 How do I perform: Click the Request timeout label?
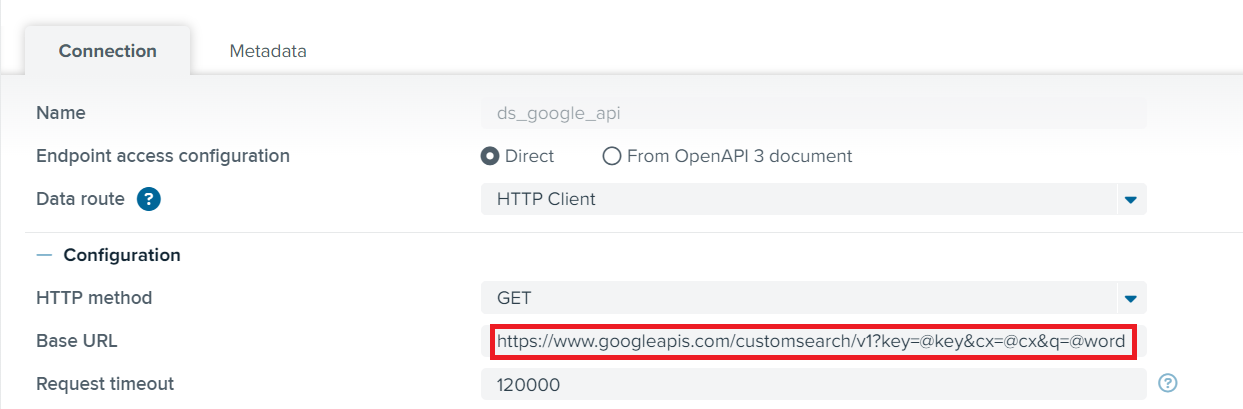(105, 384)
